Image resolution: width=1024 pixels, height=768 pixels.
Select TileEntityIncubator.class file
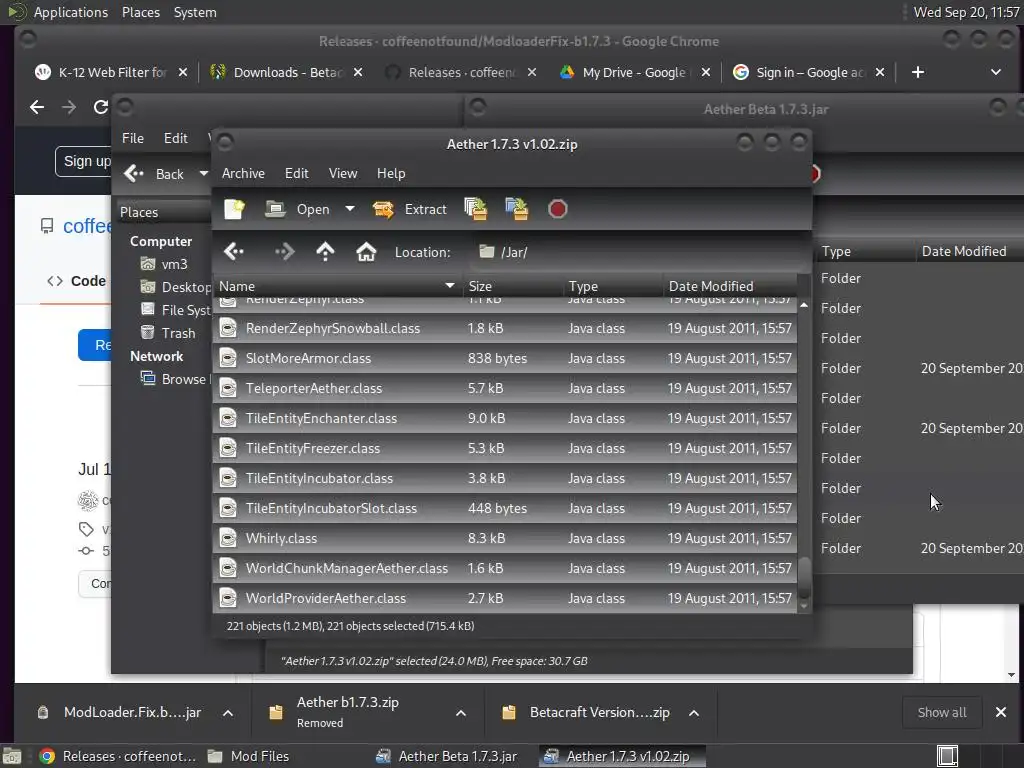(x=505, y=478)
